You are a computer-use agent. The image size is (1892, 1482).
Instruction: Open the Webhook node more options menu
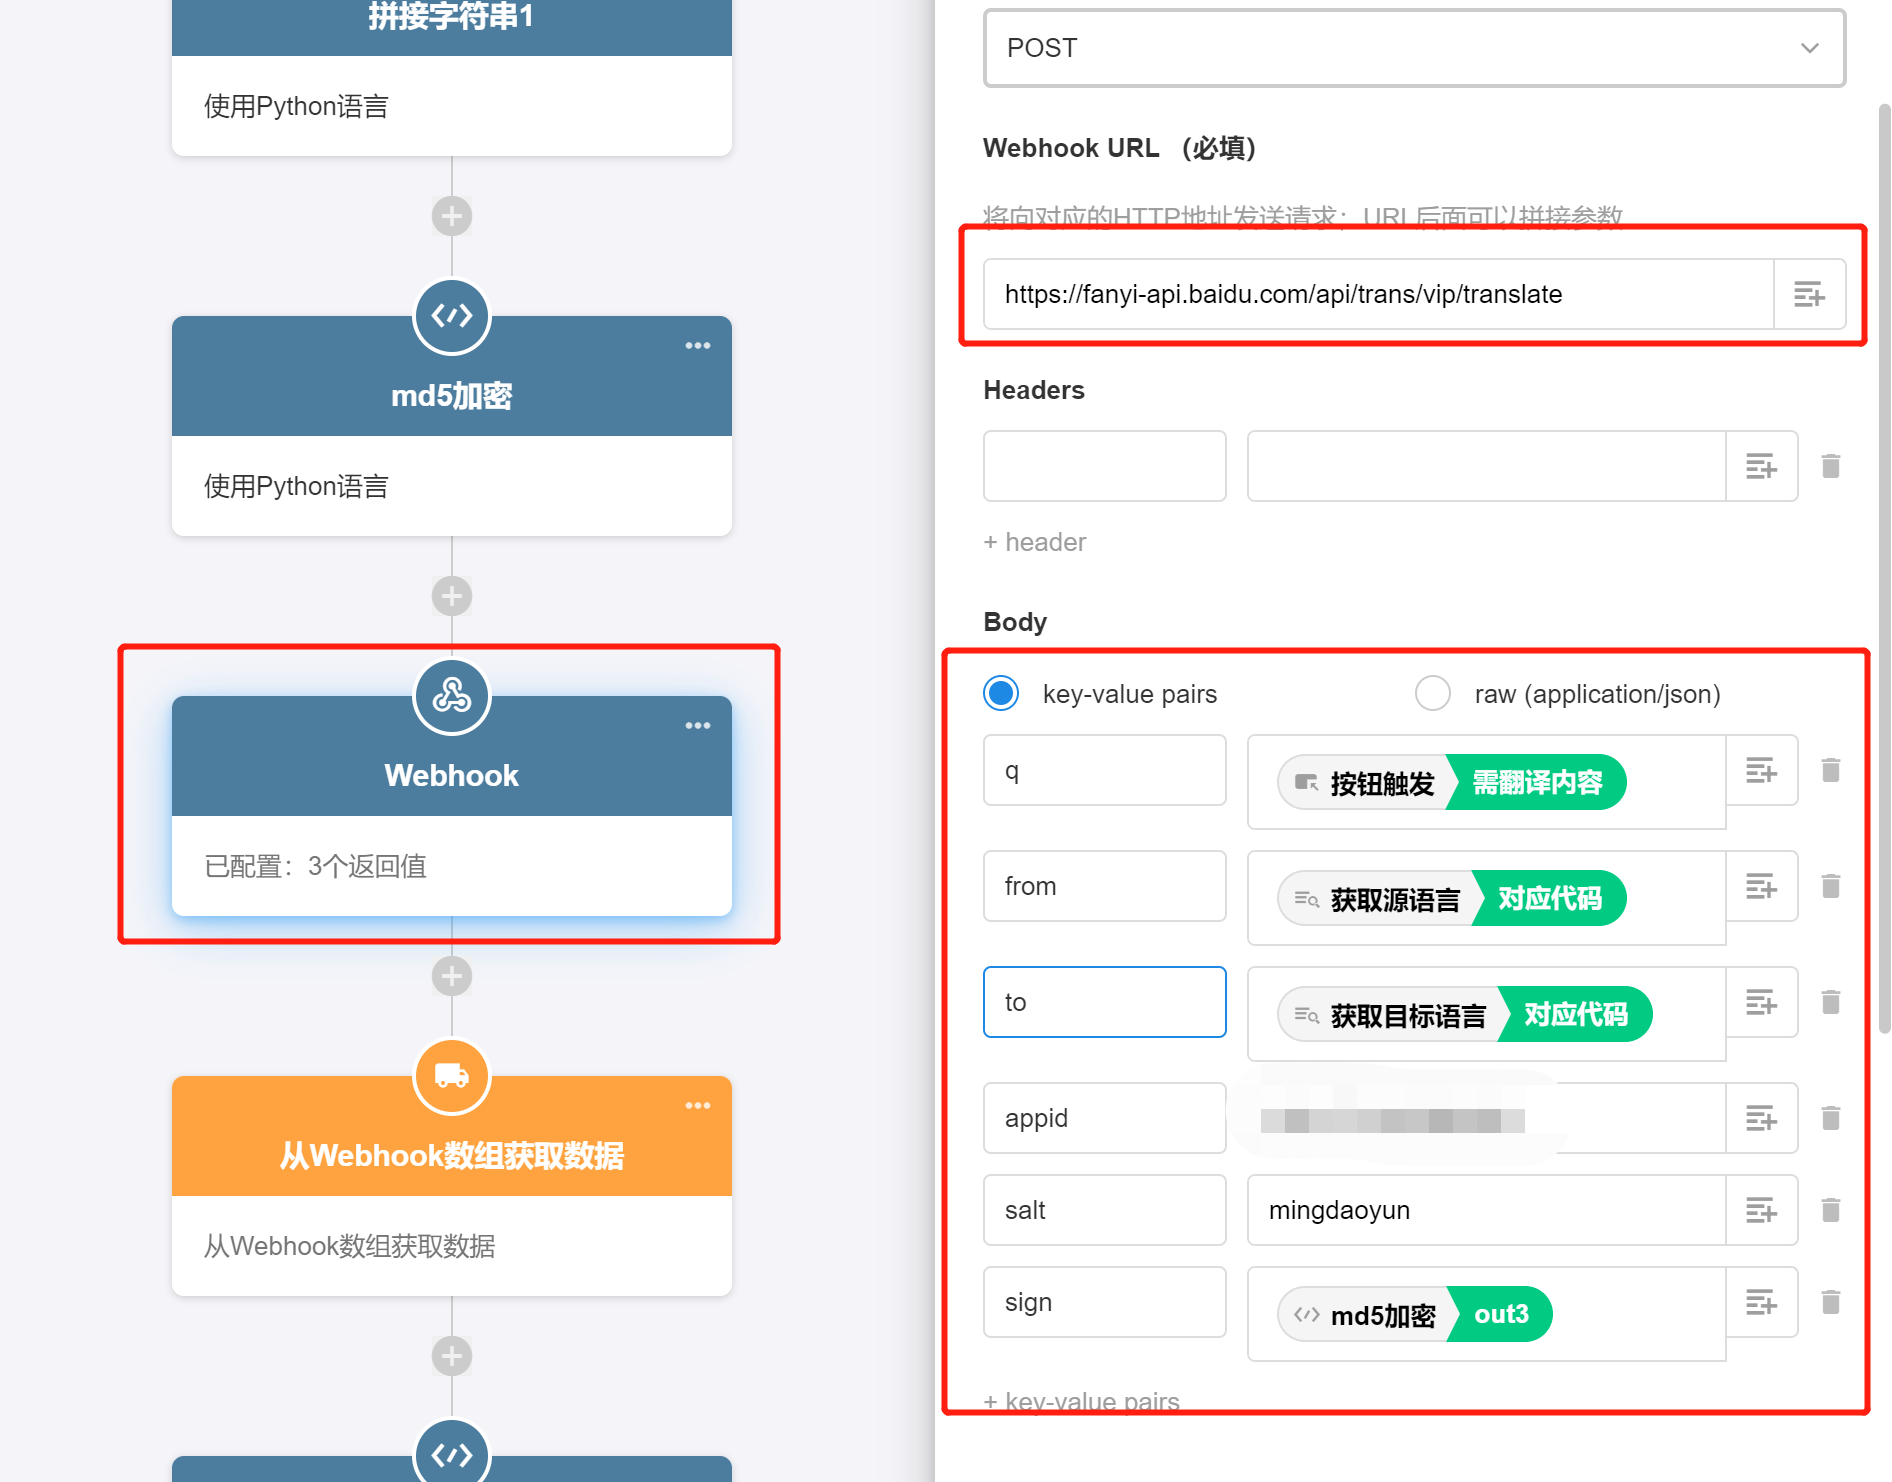(x=698, y=726)
